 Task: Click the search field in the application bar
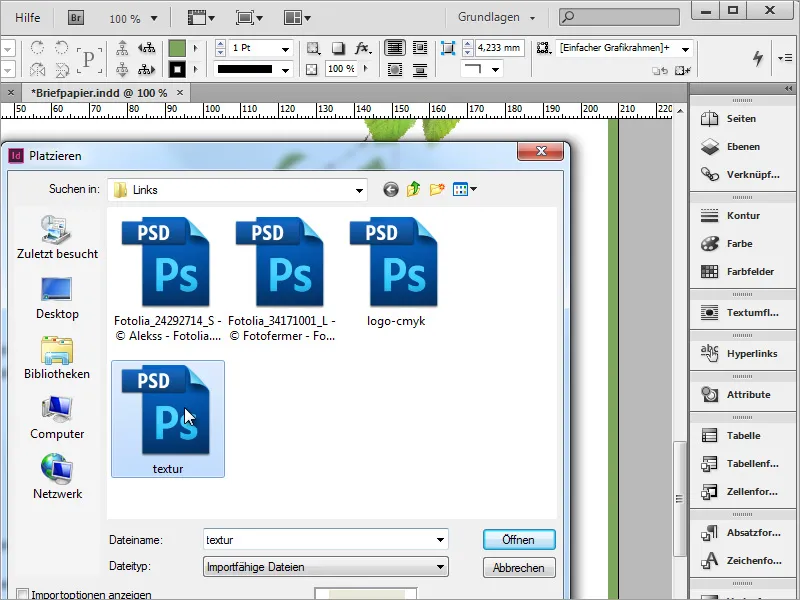(x=619, y=17)
